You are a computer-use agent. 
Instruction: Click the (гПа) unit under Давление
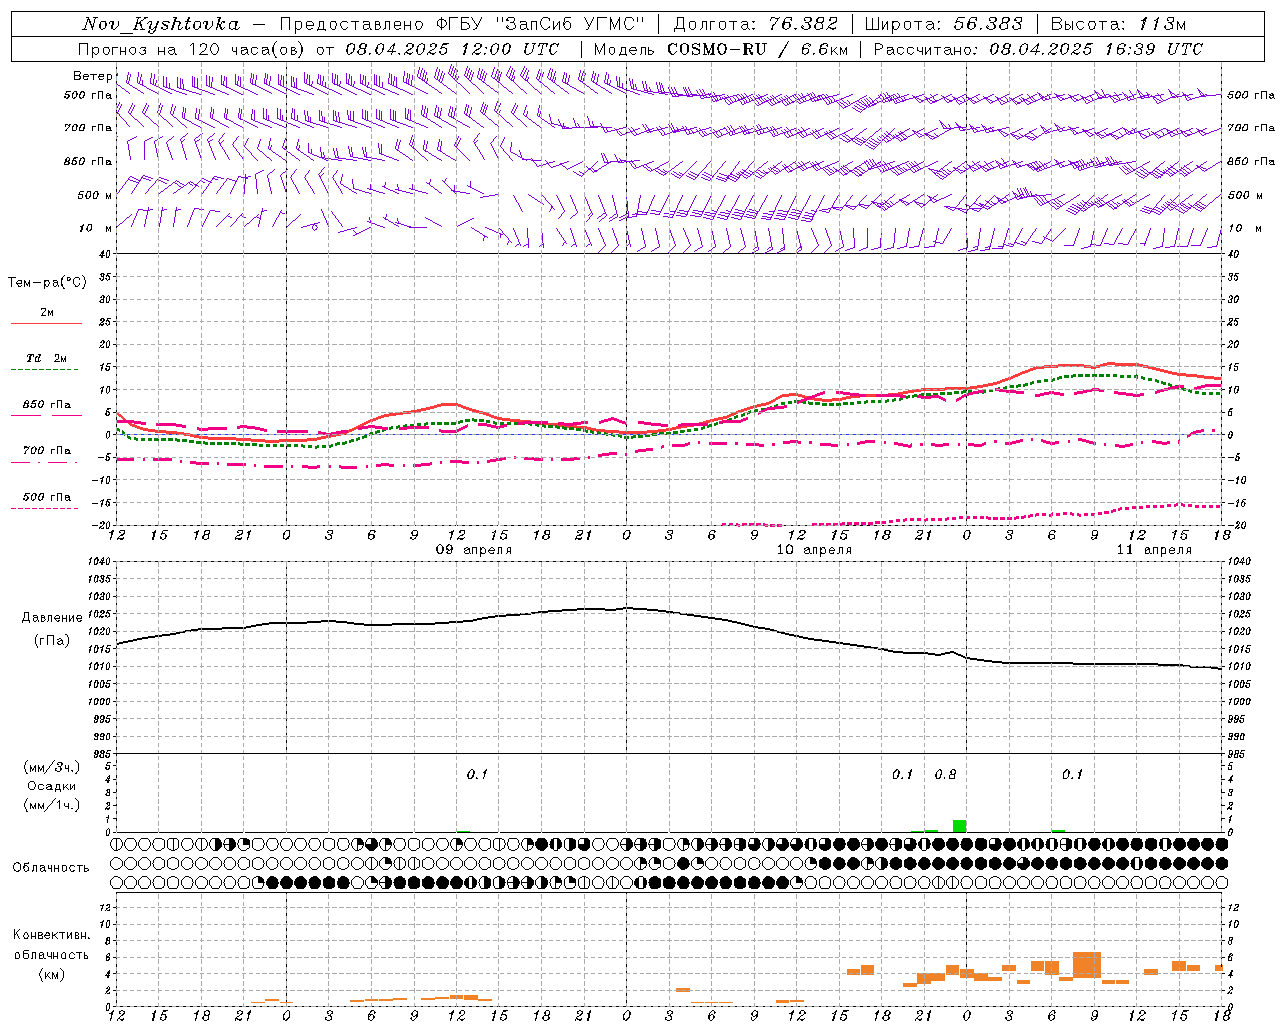coord(52,641)
